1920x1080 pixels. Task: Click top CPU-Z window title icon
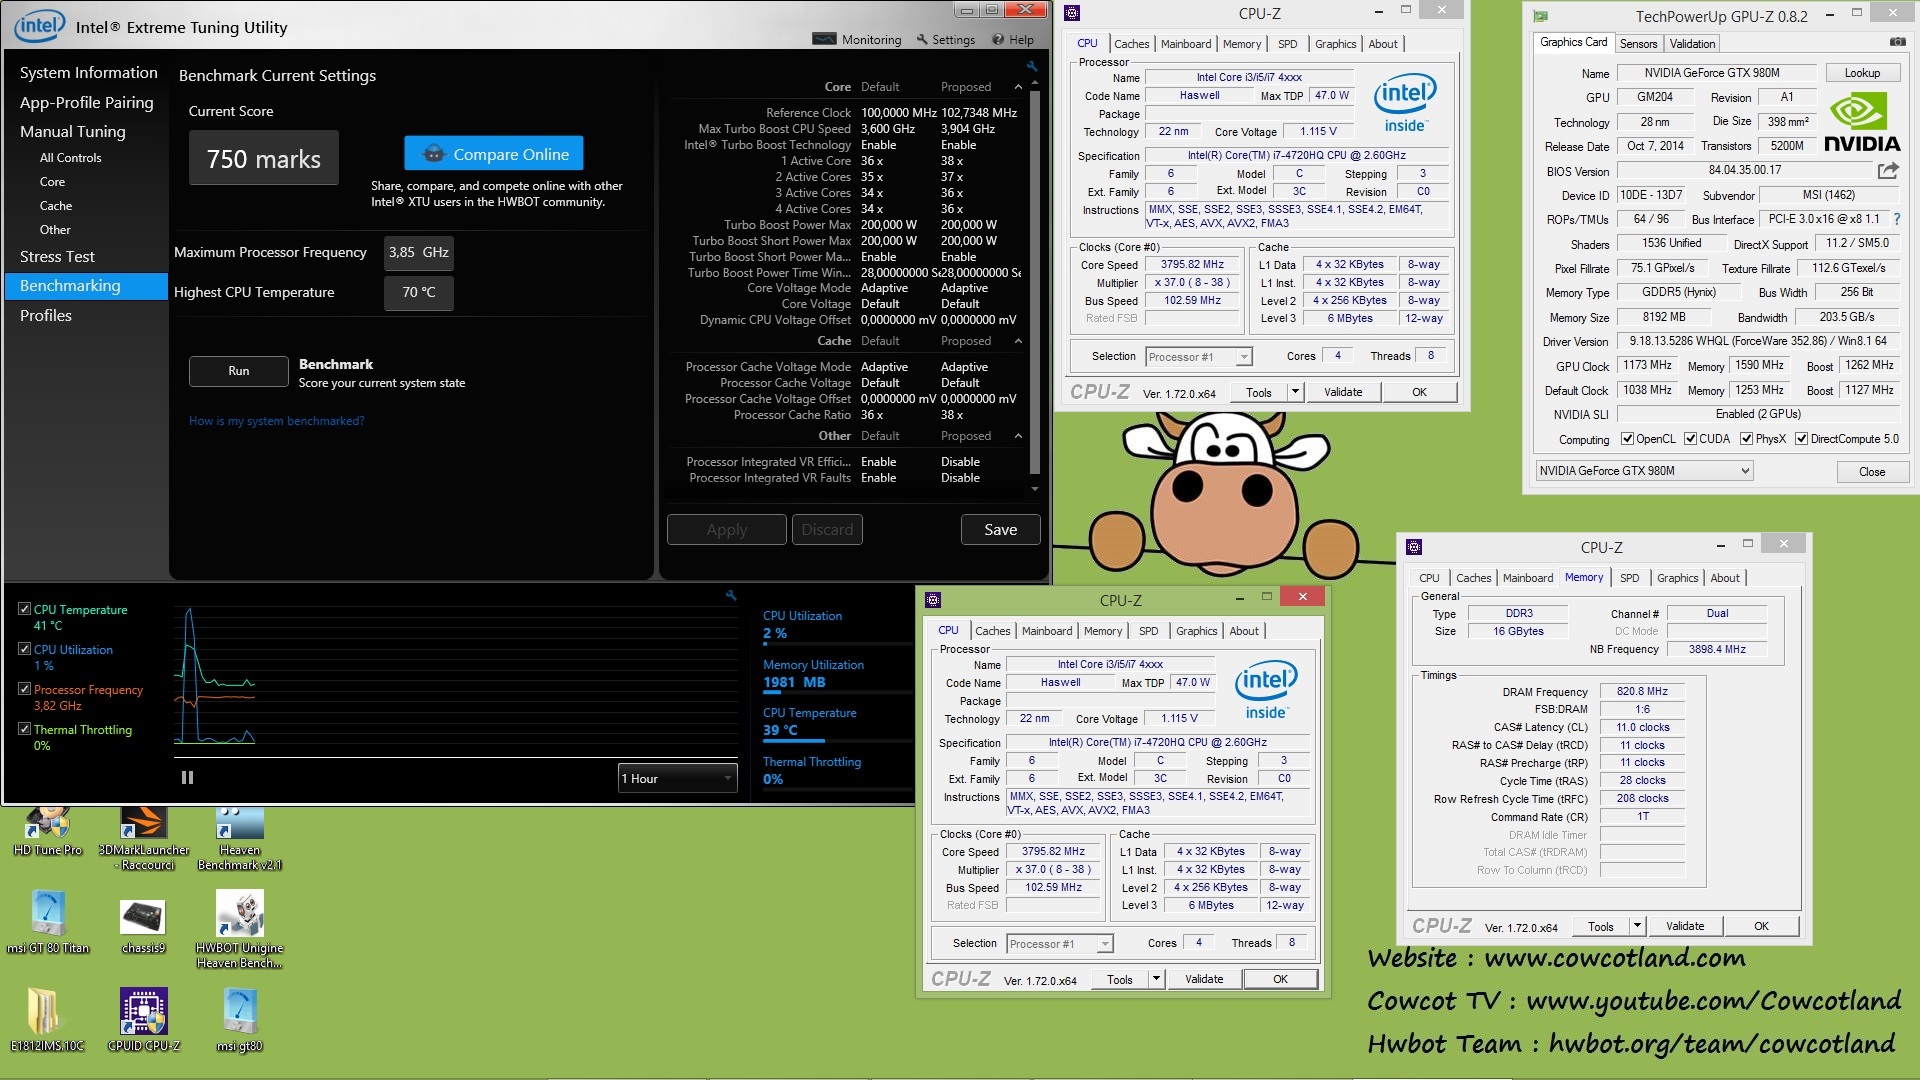click(x=1072, y=13)
